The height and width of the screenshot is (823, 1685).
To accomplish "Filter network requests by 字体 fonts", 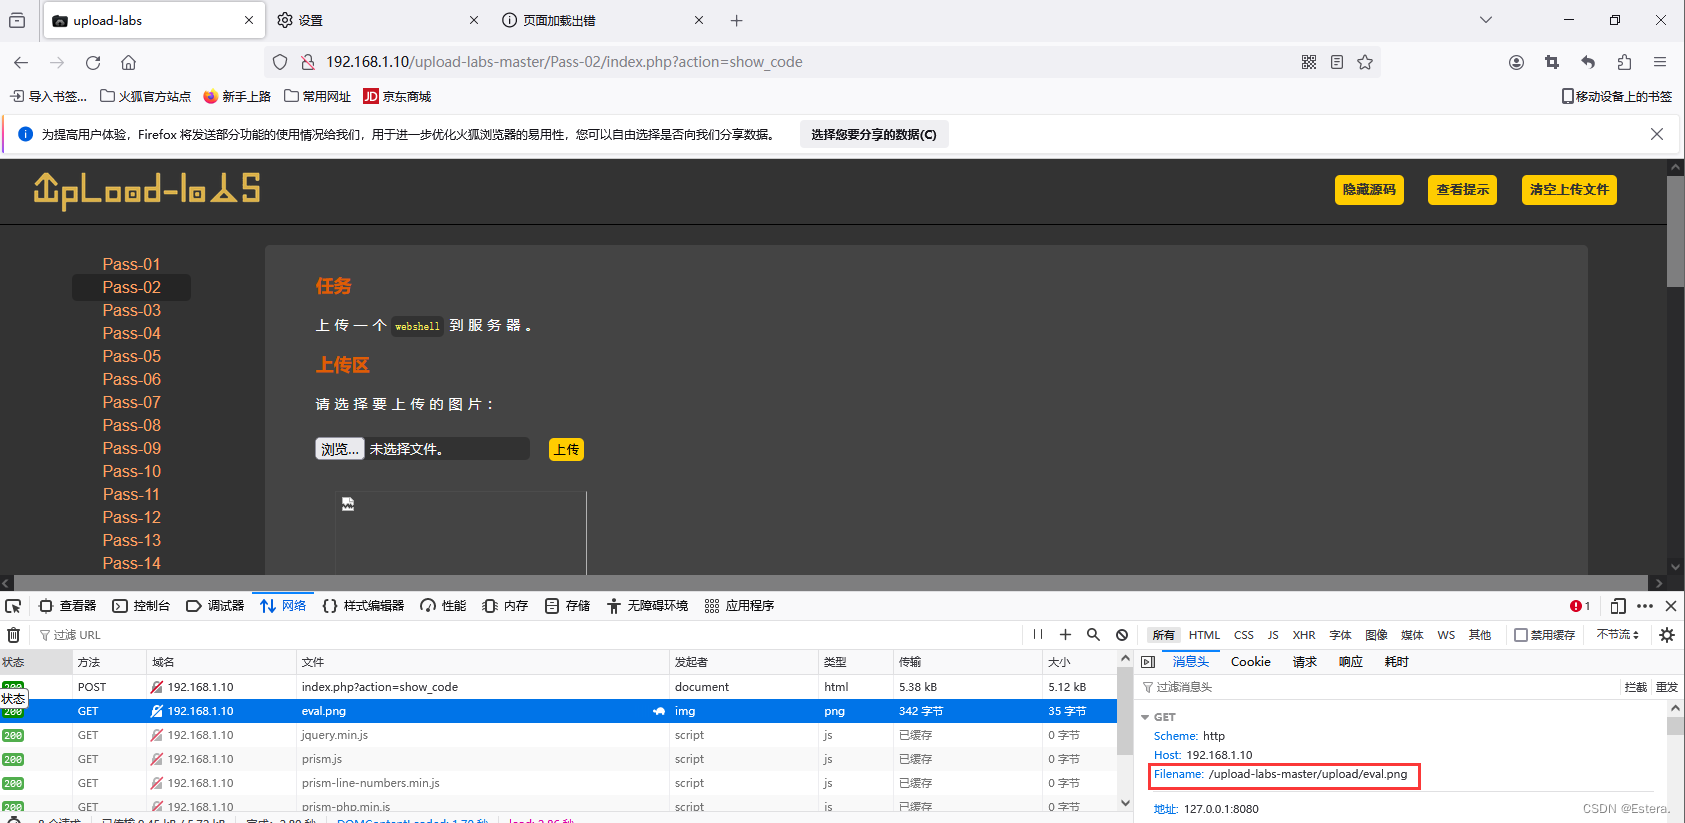I will pos(1340,635).
